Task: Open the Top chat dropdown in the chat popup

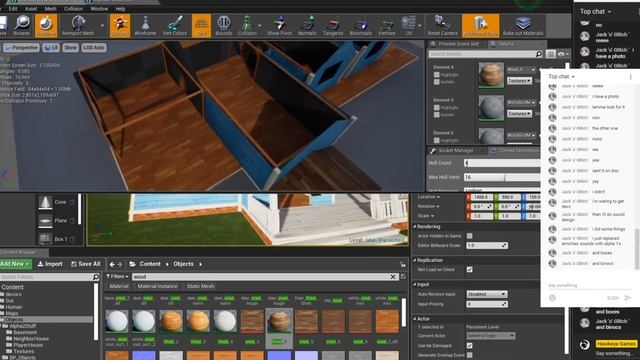Action: point(561,77)
